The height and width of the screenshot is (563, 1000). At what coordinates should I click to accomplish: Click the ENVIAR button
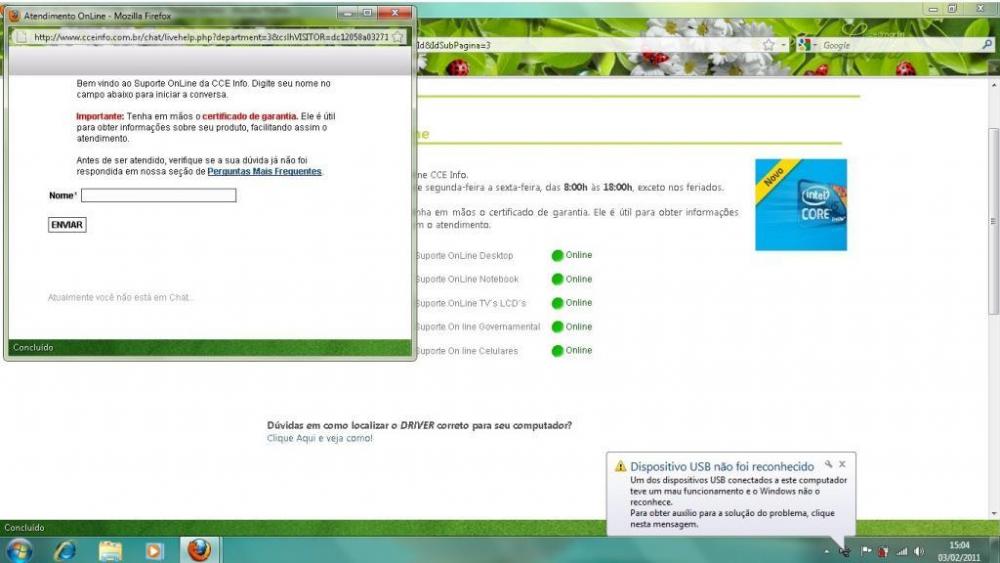point(67,225)
